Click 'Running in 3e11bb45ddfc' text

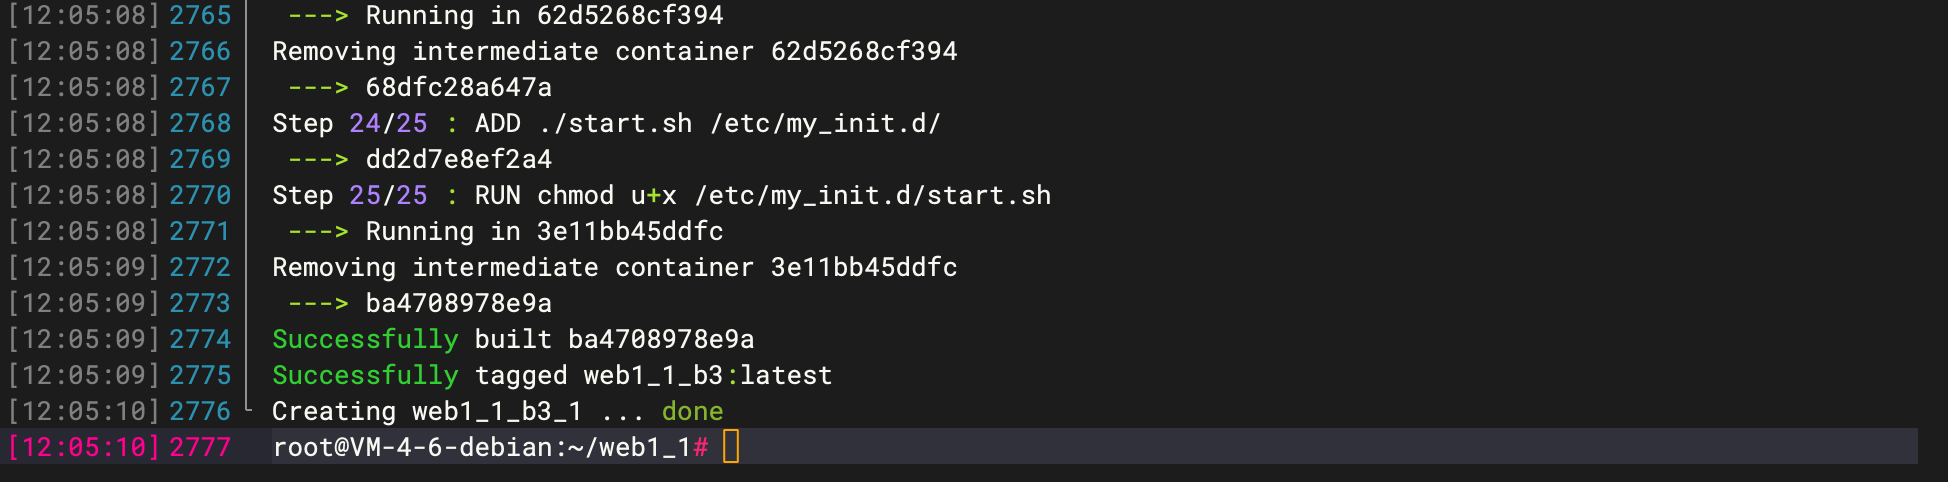[x=544, y=231]
